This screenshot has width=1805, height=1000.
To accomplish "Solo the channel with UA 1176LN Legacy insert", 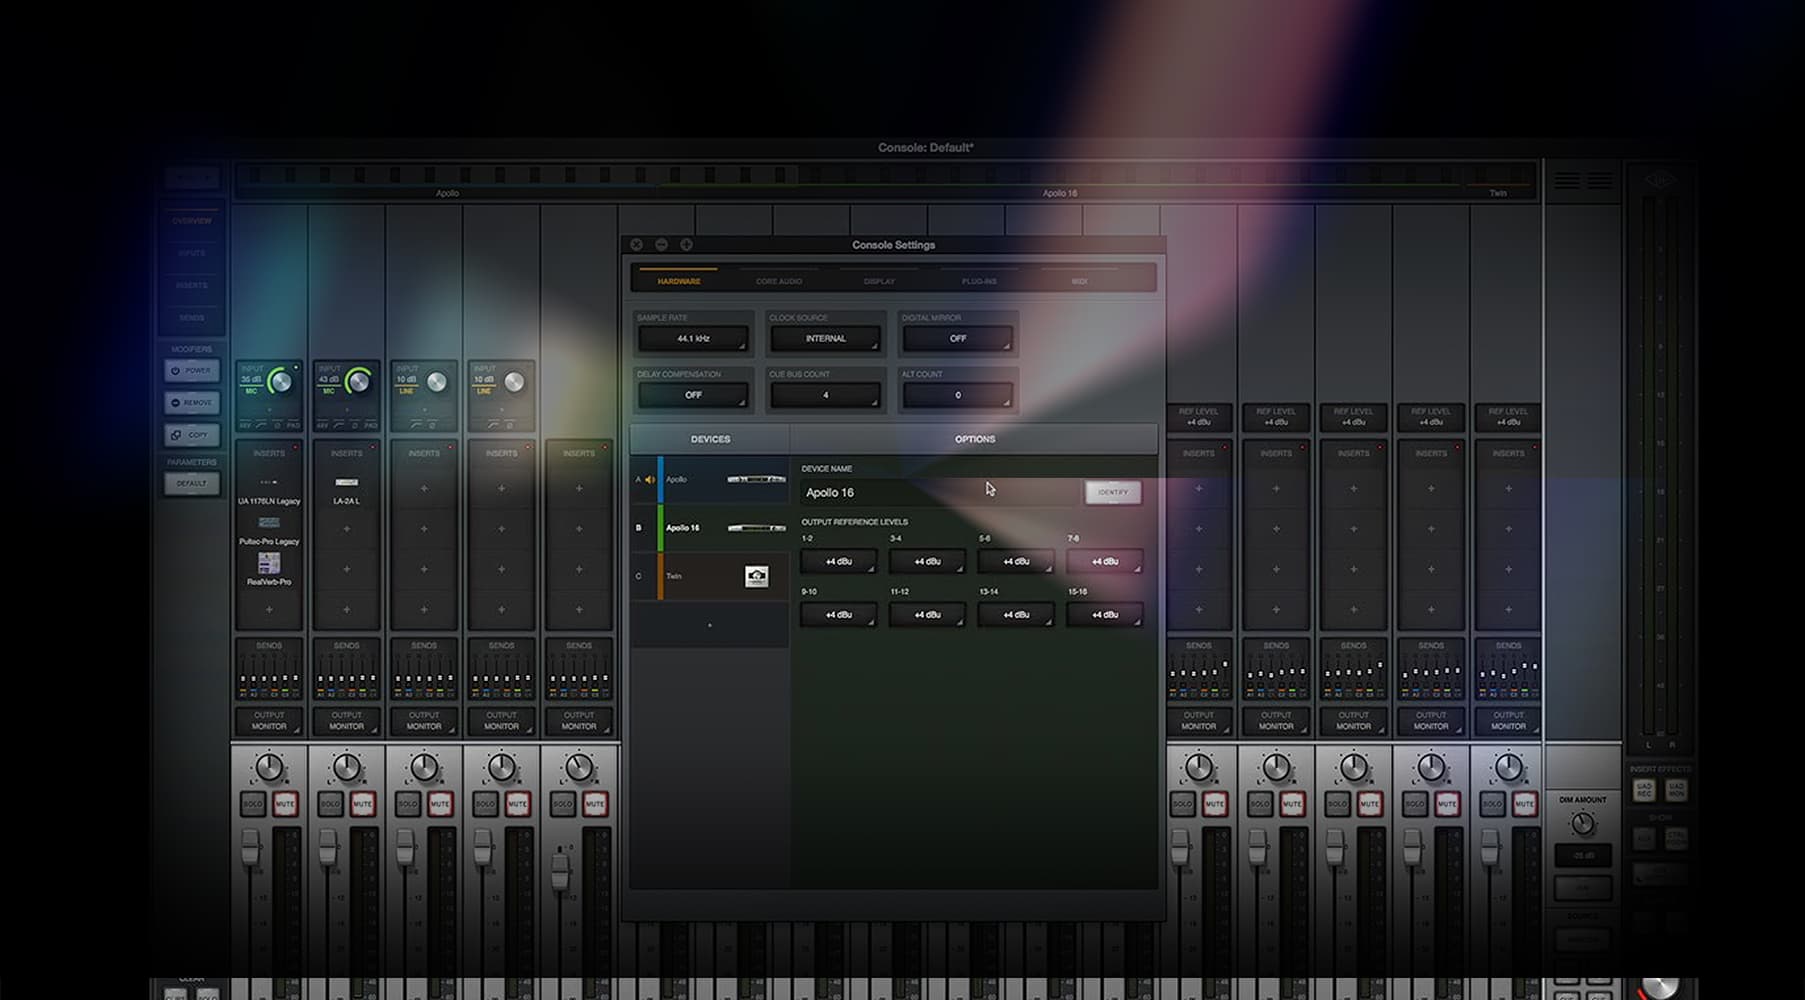I will pyautogui.click(x=253, y=804).
